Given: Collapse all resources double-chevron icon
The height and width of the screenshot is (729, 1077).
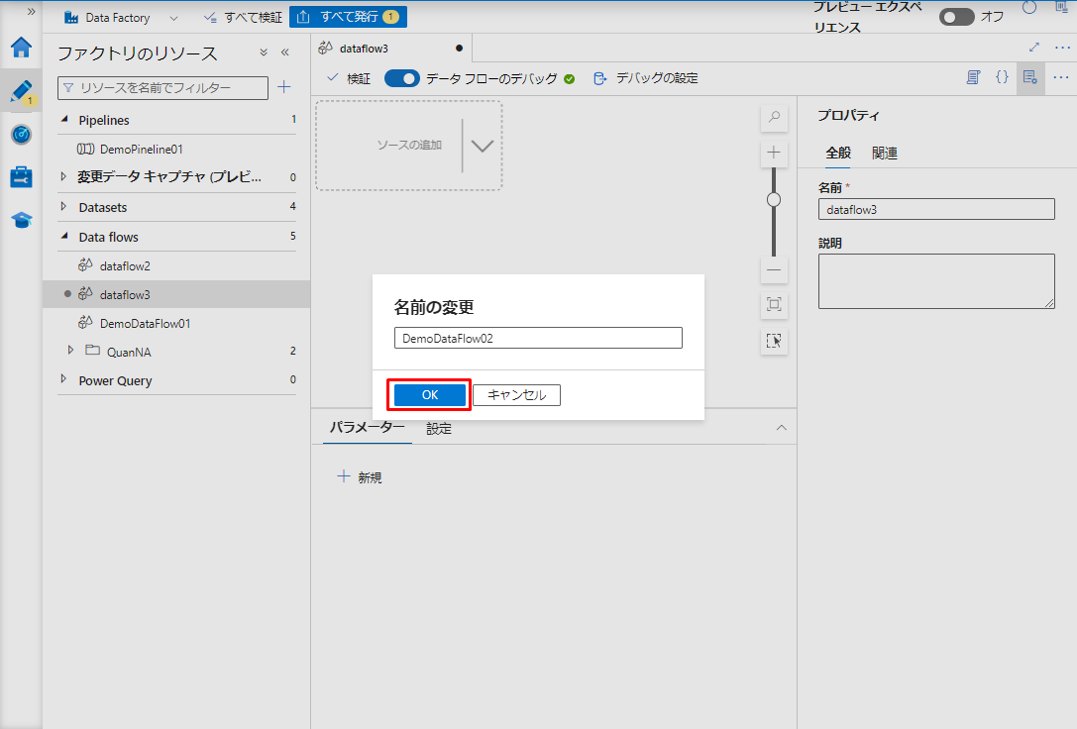Looking at the screenshot, I should tap(263, 52).
